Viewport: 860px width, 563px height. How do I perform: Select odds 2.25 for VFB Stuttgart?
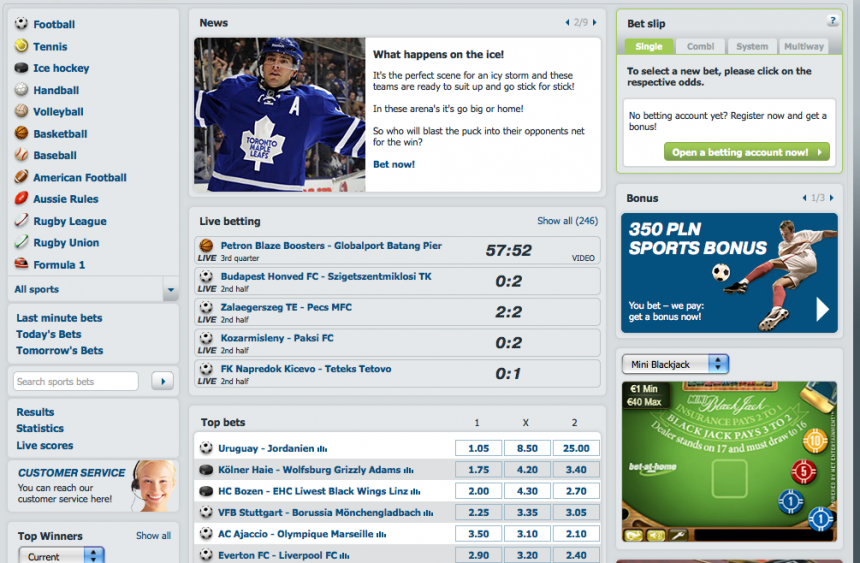pyautogui.click(x=478, y=513)
